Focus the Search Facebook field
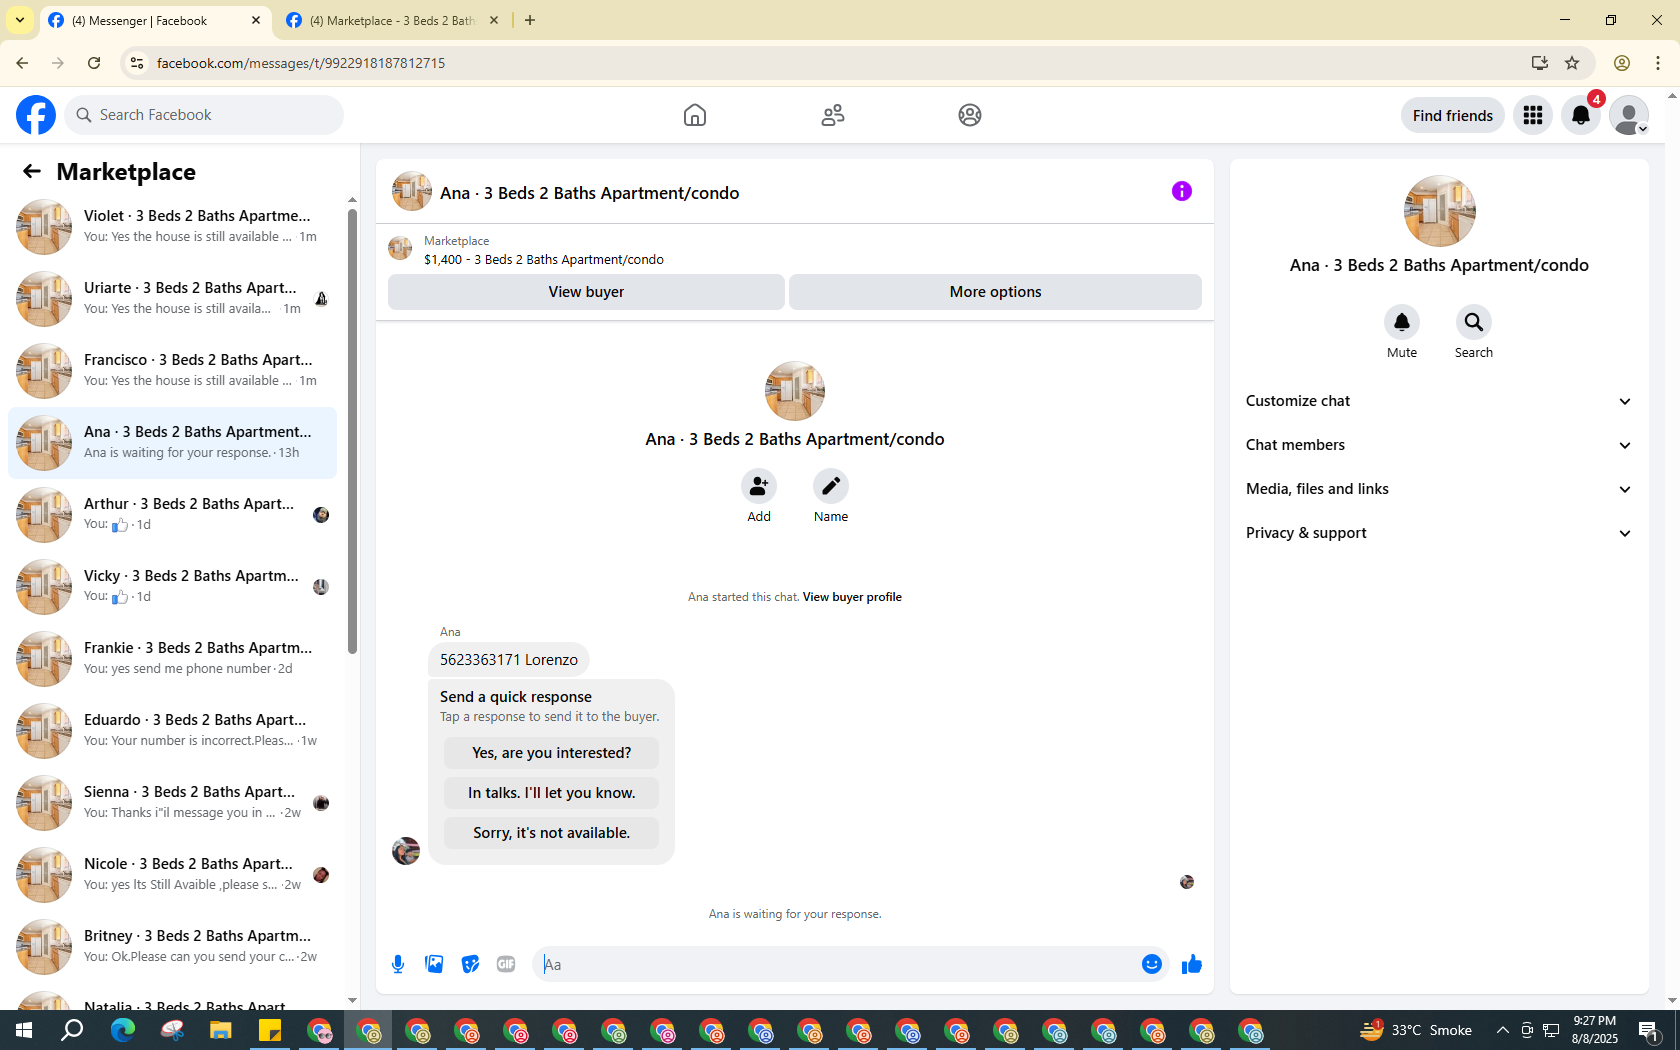This screenshot has height=1050, width=1680. (204, 115)
